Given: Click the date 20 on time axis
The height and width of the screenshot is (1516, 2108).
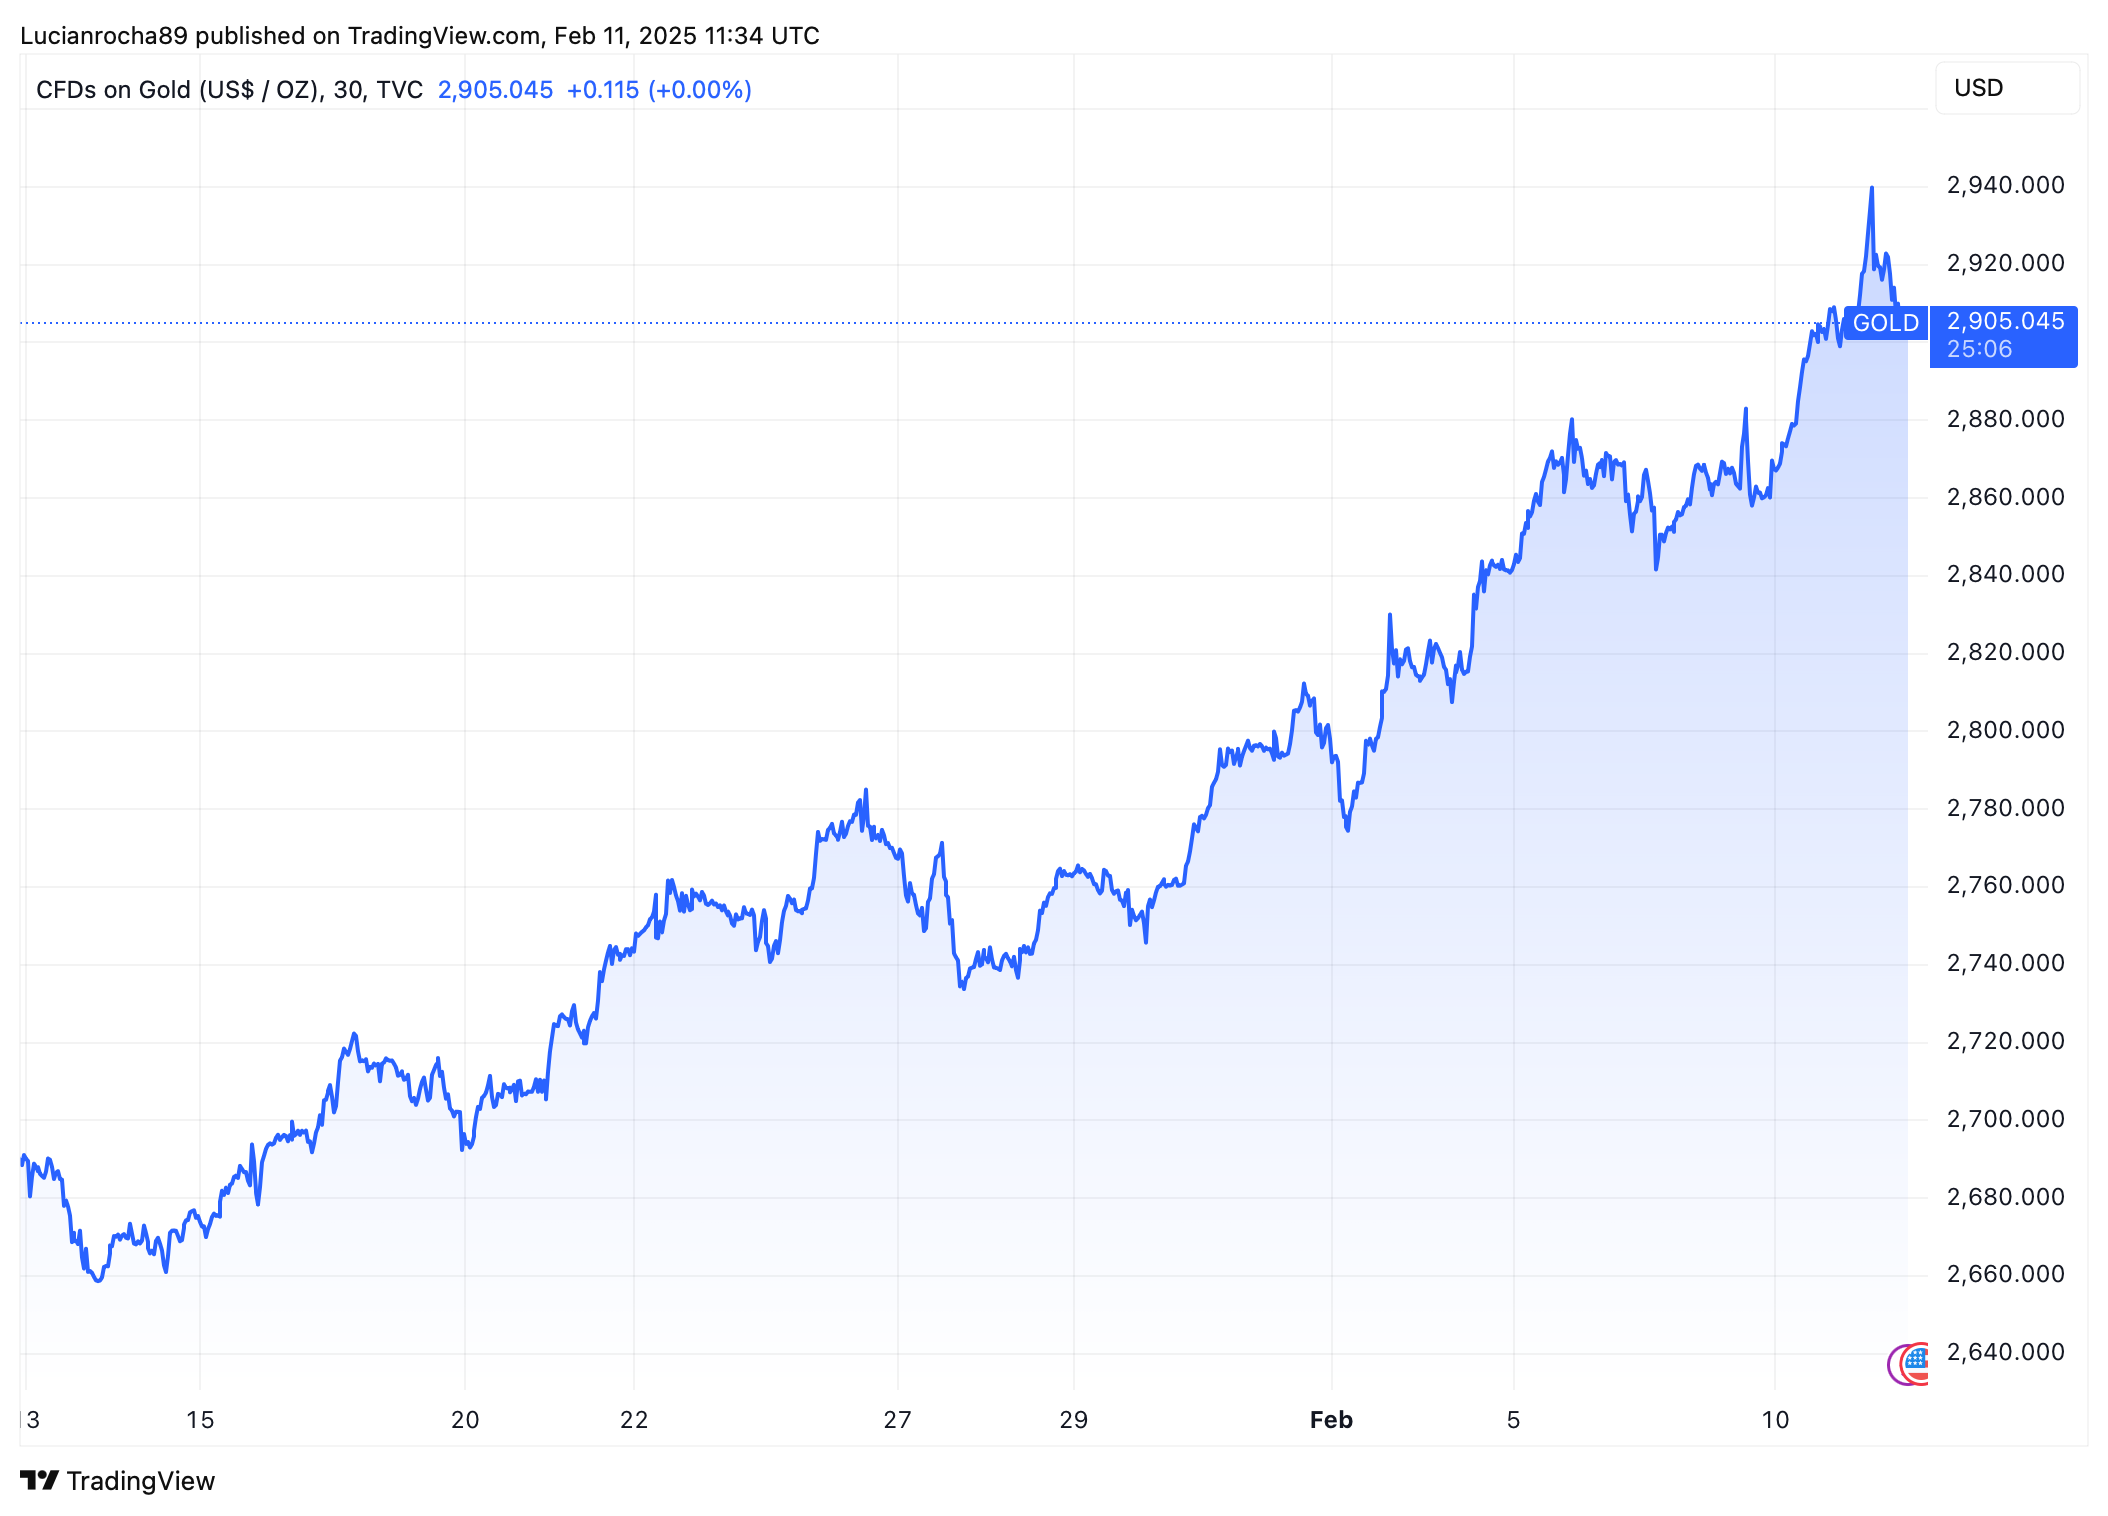Looking at the screenshot, I should click(465, 1420).
